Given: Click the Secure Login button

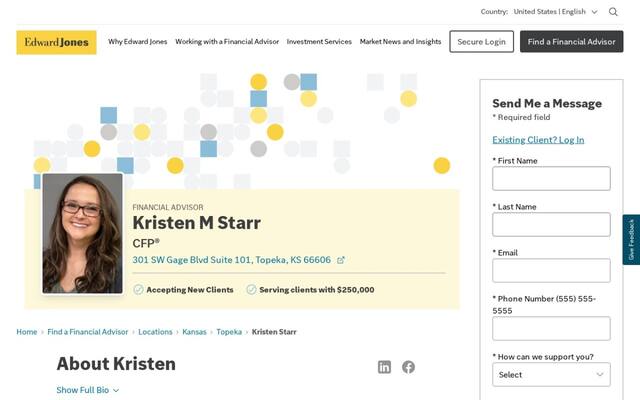Looking at the screenshot, I should pyautogui.click(x=482, y=42).
